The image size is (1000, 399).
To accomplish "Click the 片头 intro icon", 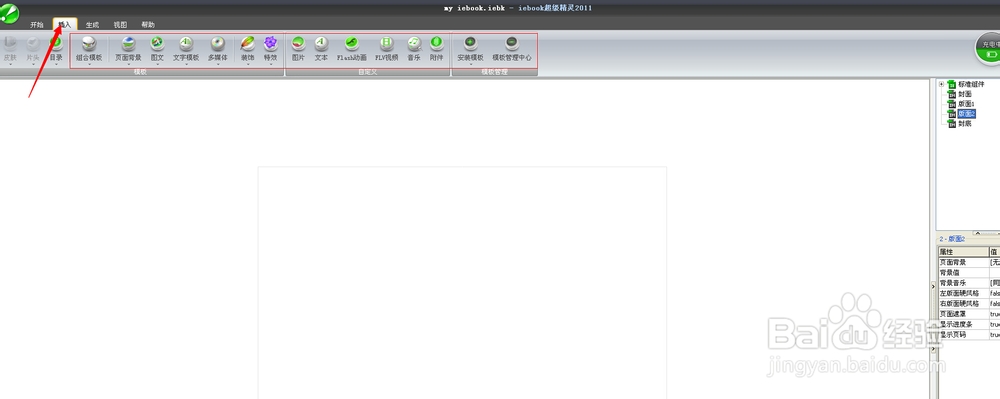I will point(33,43).
